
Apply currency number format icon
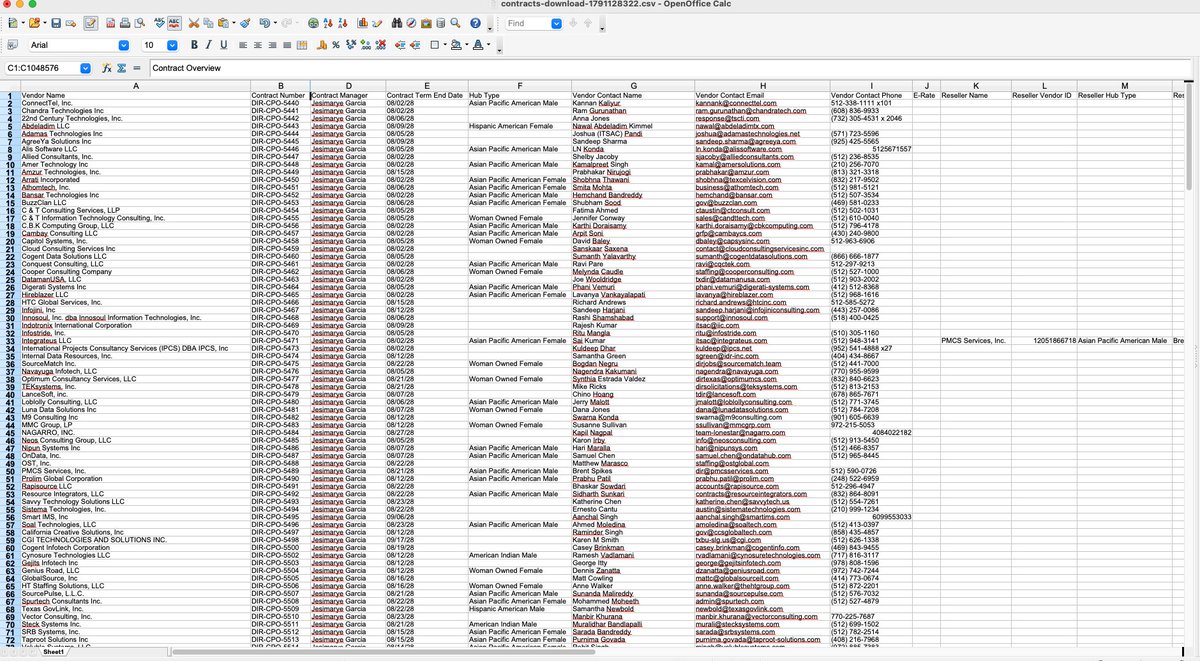[323, 45]
